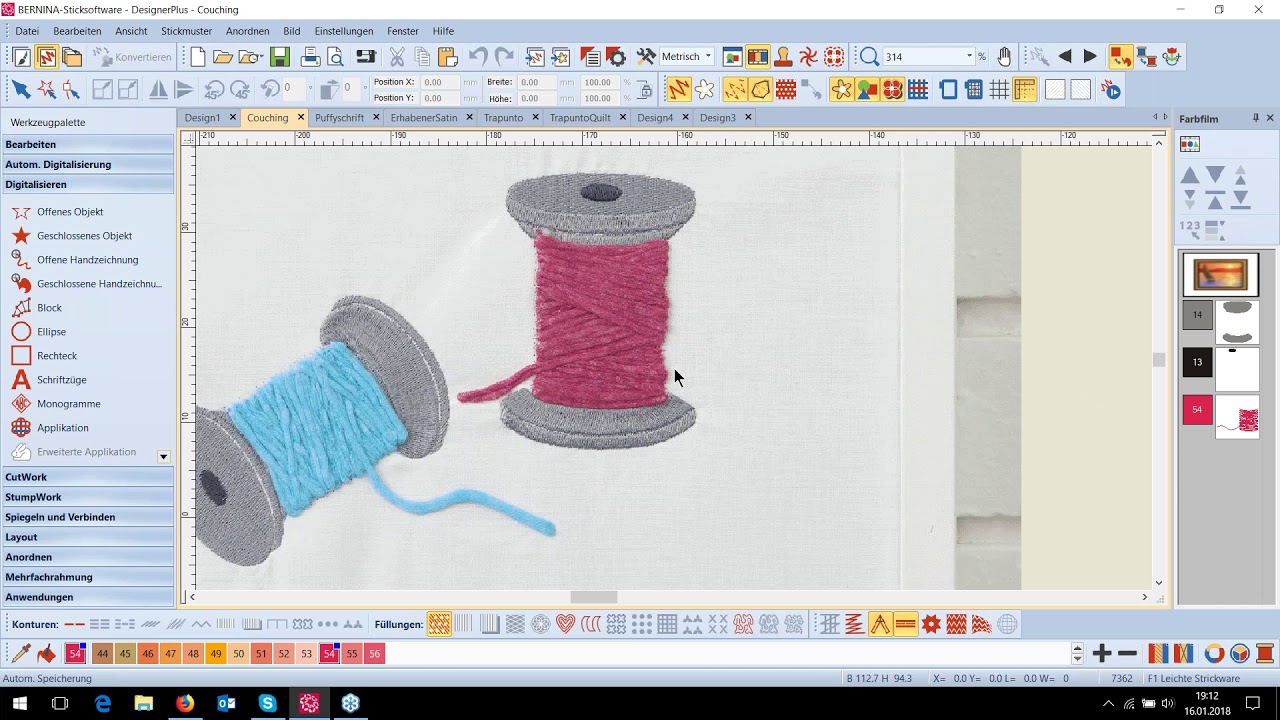Image resolution: width=1280 pixels, height=720 pixels.
Task: Add a color with the plus icon
Action: [x=1102, y=653]
